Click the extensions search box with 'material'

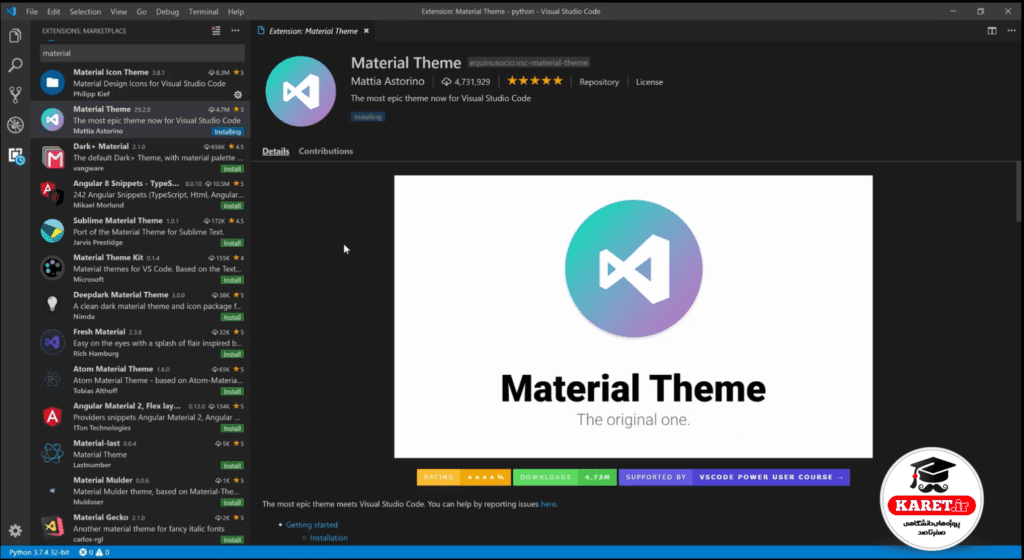click(x=142, y=53)
